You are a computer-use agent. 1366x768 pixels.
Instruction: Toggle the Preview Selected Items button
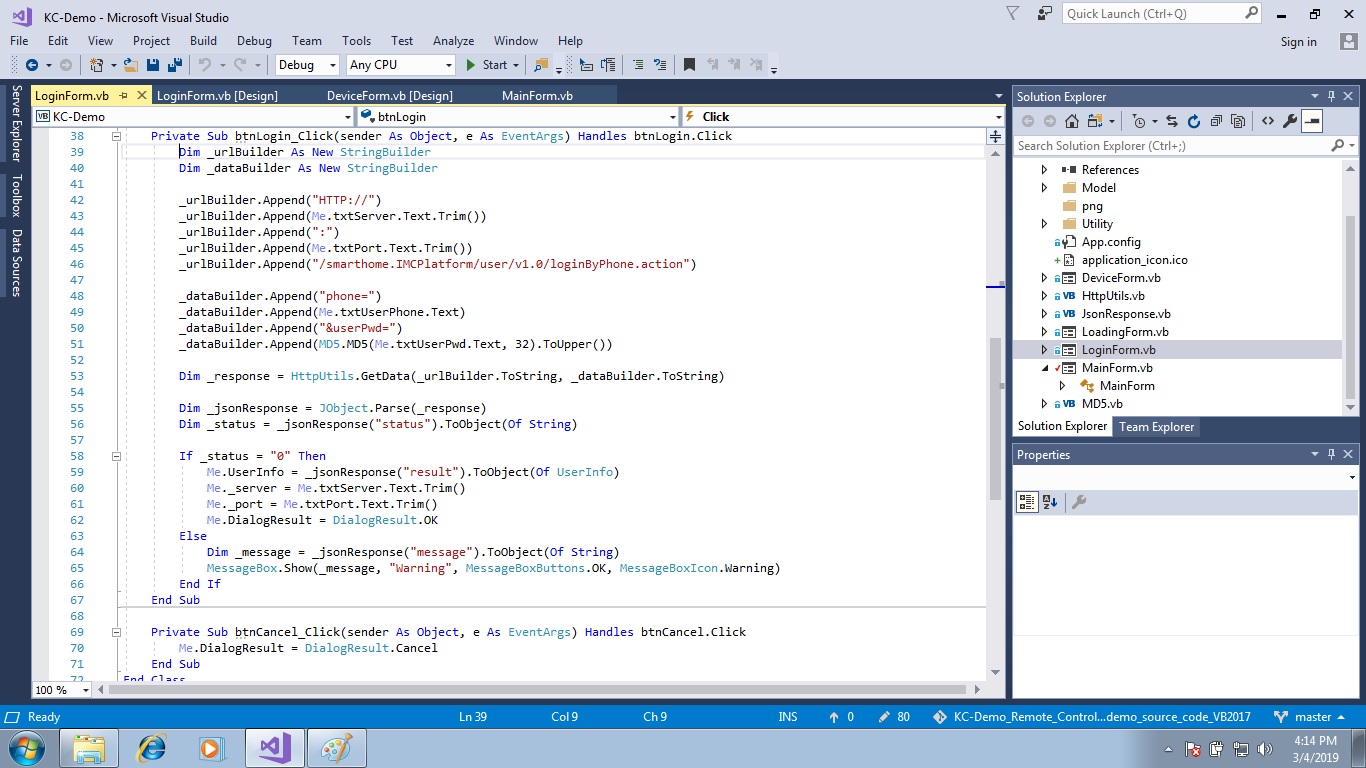1312,121
